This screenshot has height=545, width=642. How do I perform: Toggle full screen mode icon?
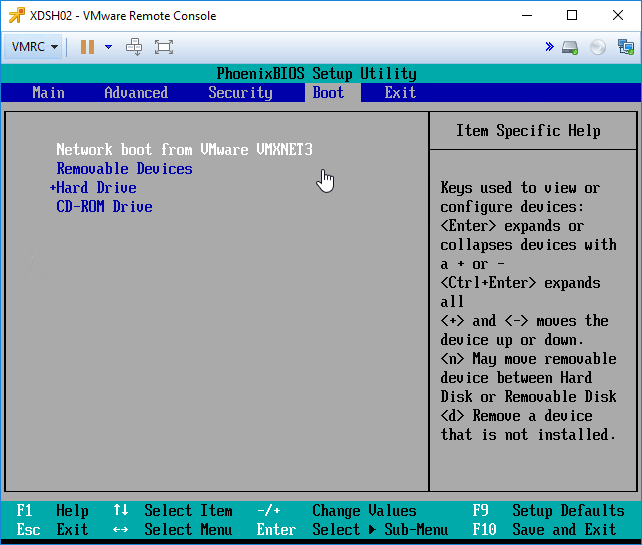pyautogui.click(x=164, y=47)
